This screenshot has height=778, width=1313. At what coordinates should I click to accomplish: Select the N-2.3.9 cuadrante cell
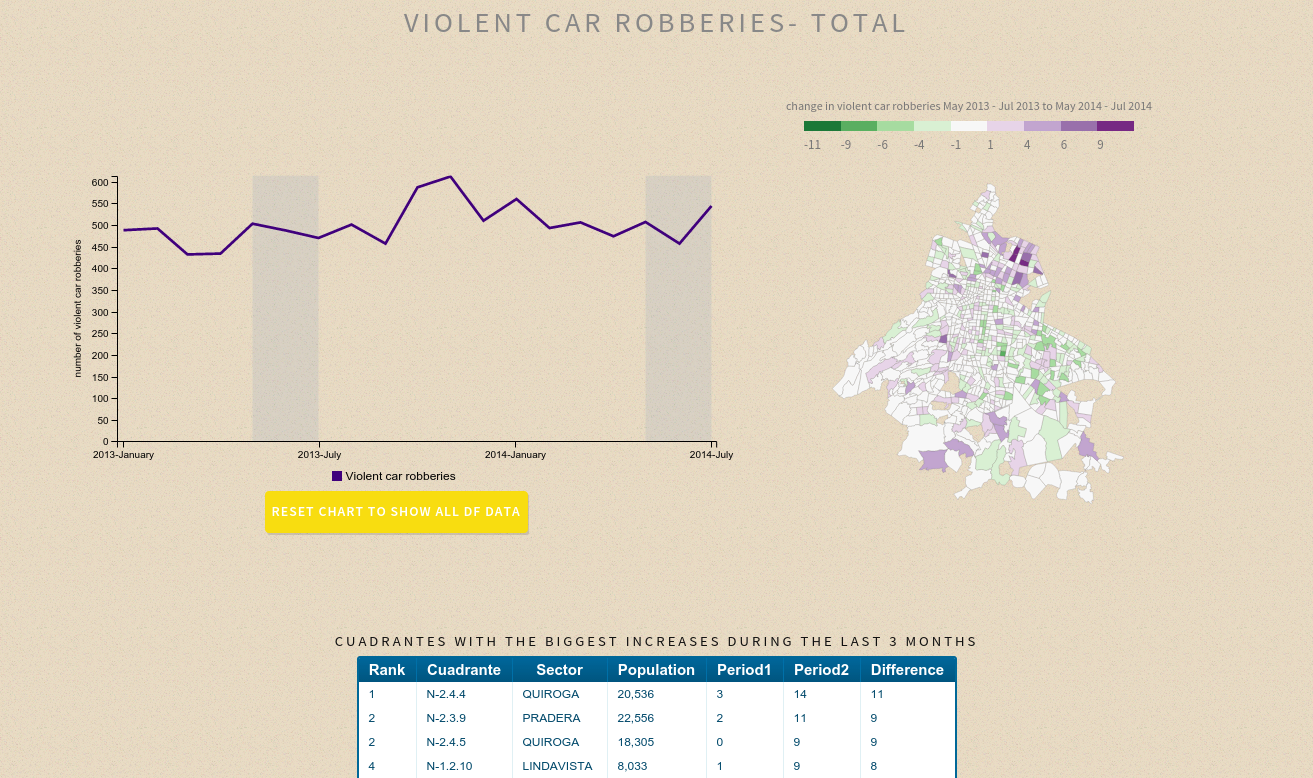tap(446, 718)
